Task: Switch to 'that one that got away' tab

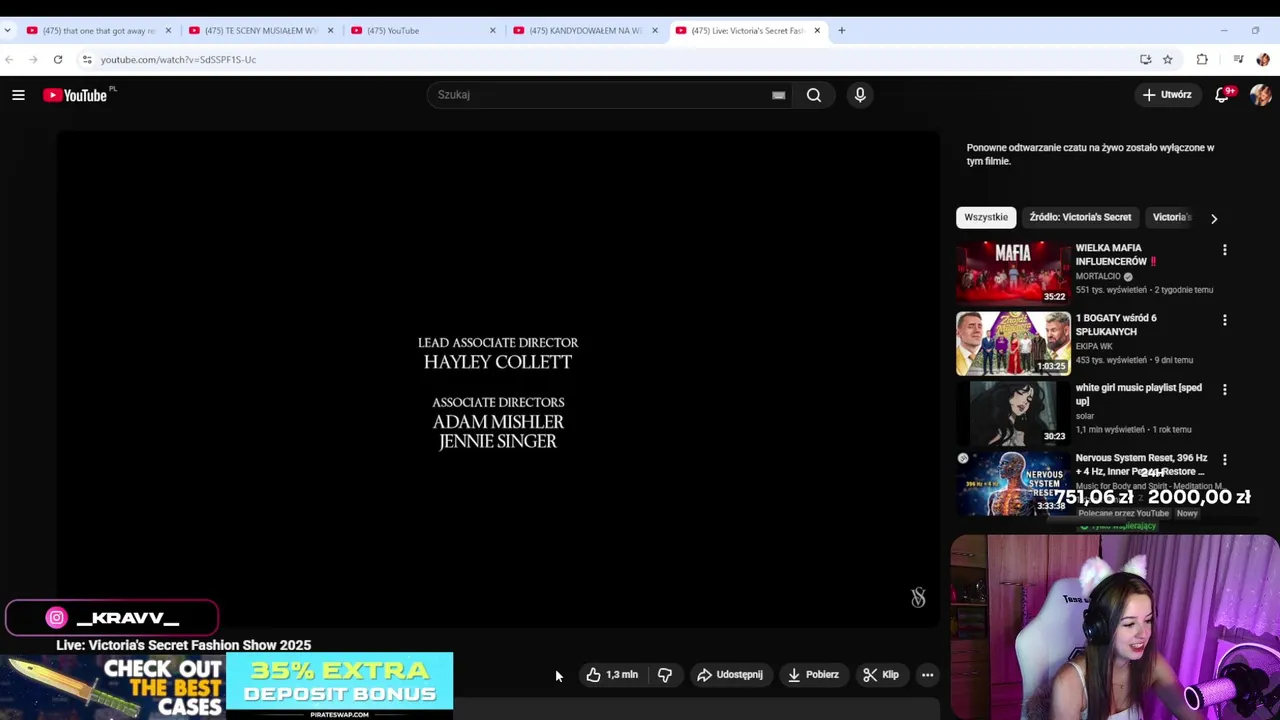Action: coord(99,31)
